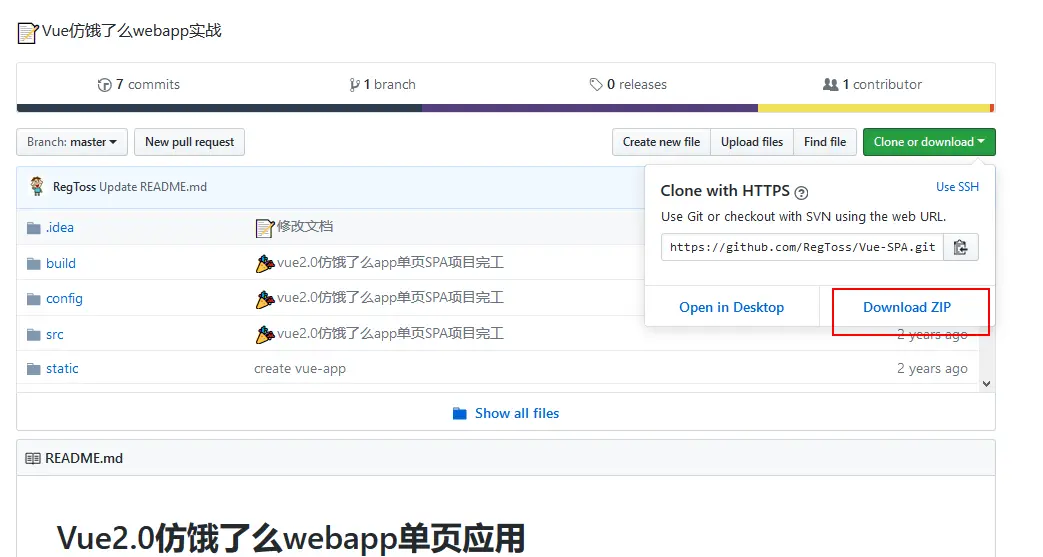The image size is (1043, 557).
Task: Click the repository description Vue仿饿了么webapp实战
Action: [132, 31]
